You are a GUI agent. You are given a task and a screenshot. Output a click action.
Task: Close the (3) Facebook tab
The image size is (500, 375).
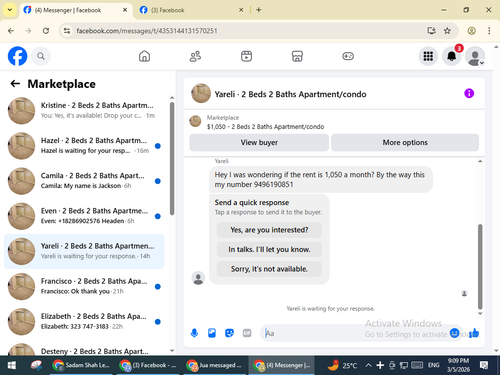pyautogui.click(x=241, y=10)
